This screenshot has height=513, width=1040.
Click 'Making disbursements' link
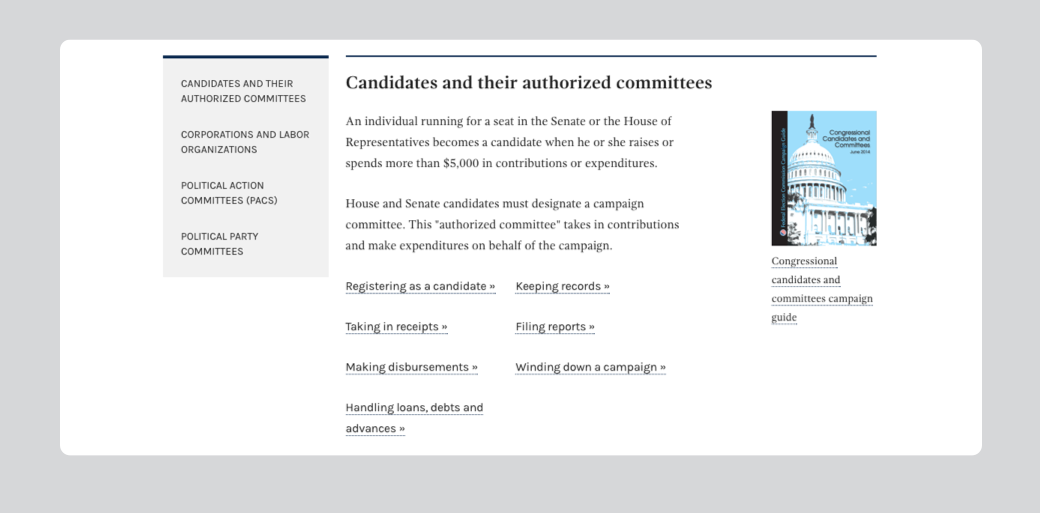pyautogui.click(x=411, y=367)
